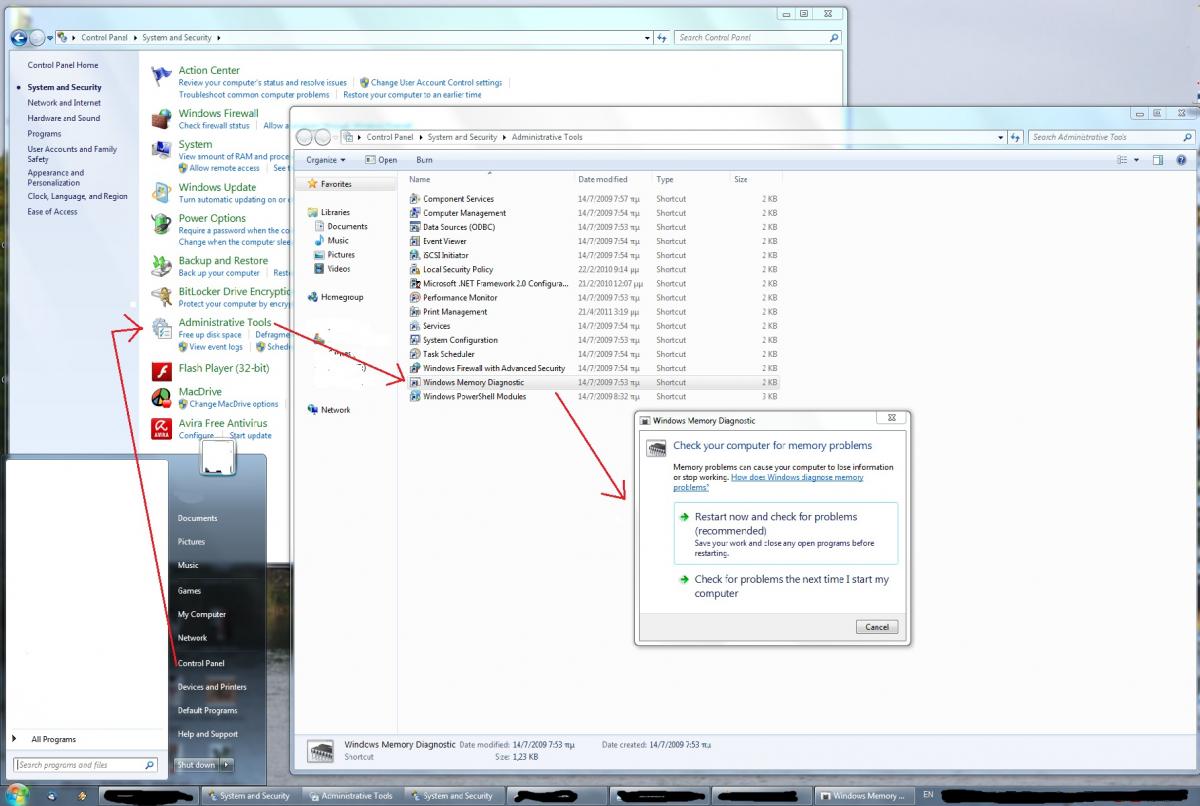Select Favorites in the navigation pane
The height and width of the screenshot is (806, 1200).
[x=336, y=184]
